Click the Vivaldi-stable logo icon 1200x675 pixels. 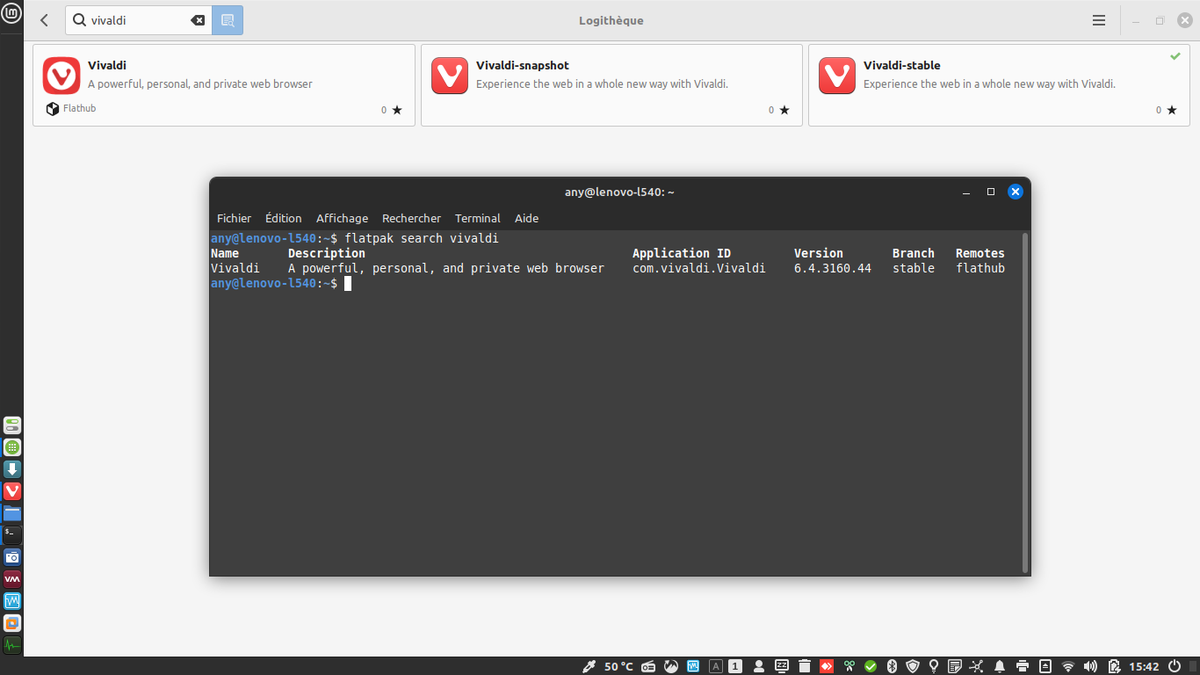point(837,76)
